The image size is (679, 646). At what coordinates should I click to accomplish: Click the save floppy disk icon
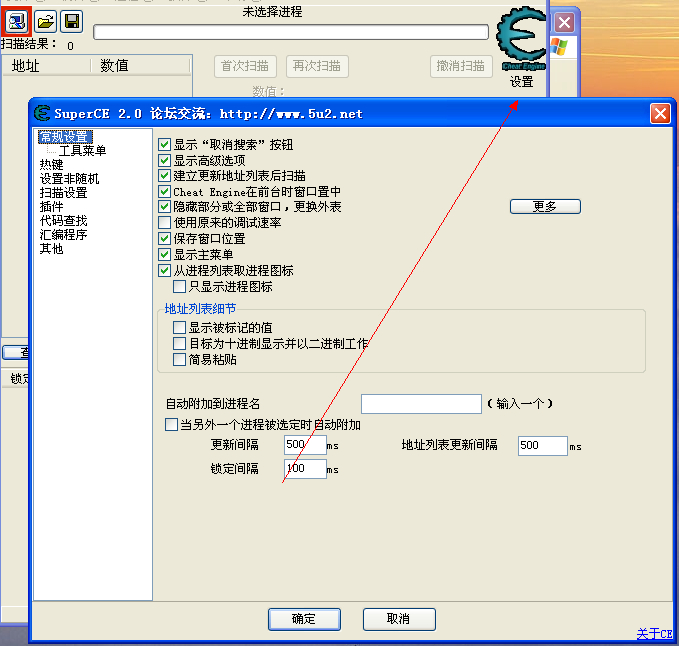[x=71, y=21]
